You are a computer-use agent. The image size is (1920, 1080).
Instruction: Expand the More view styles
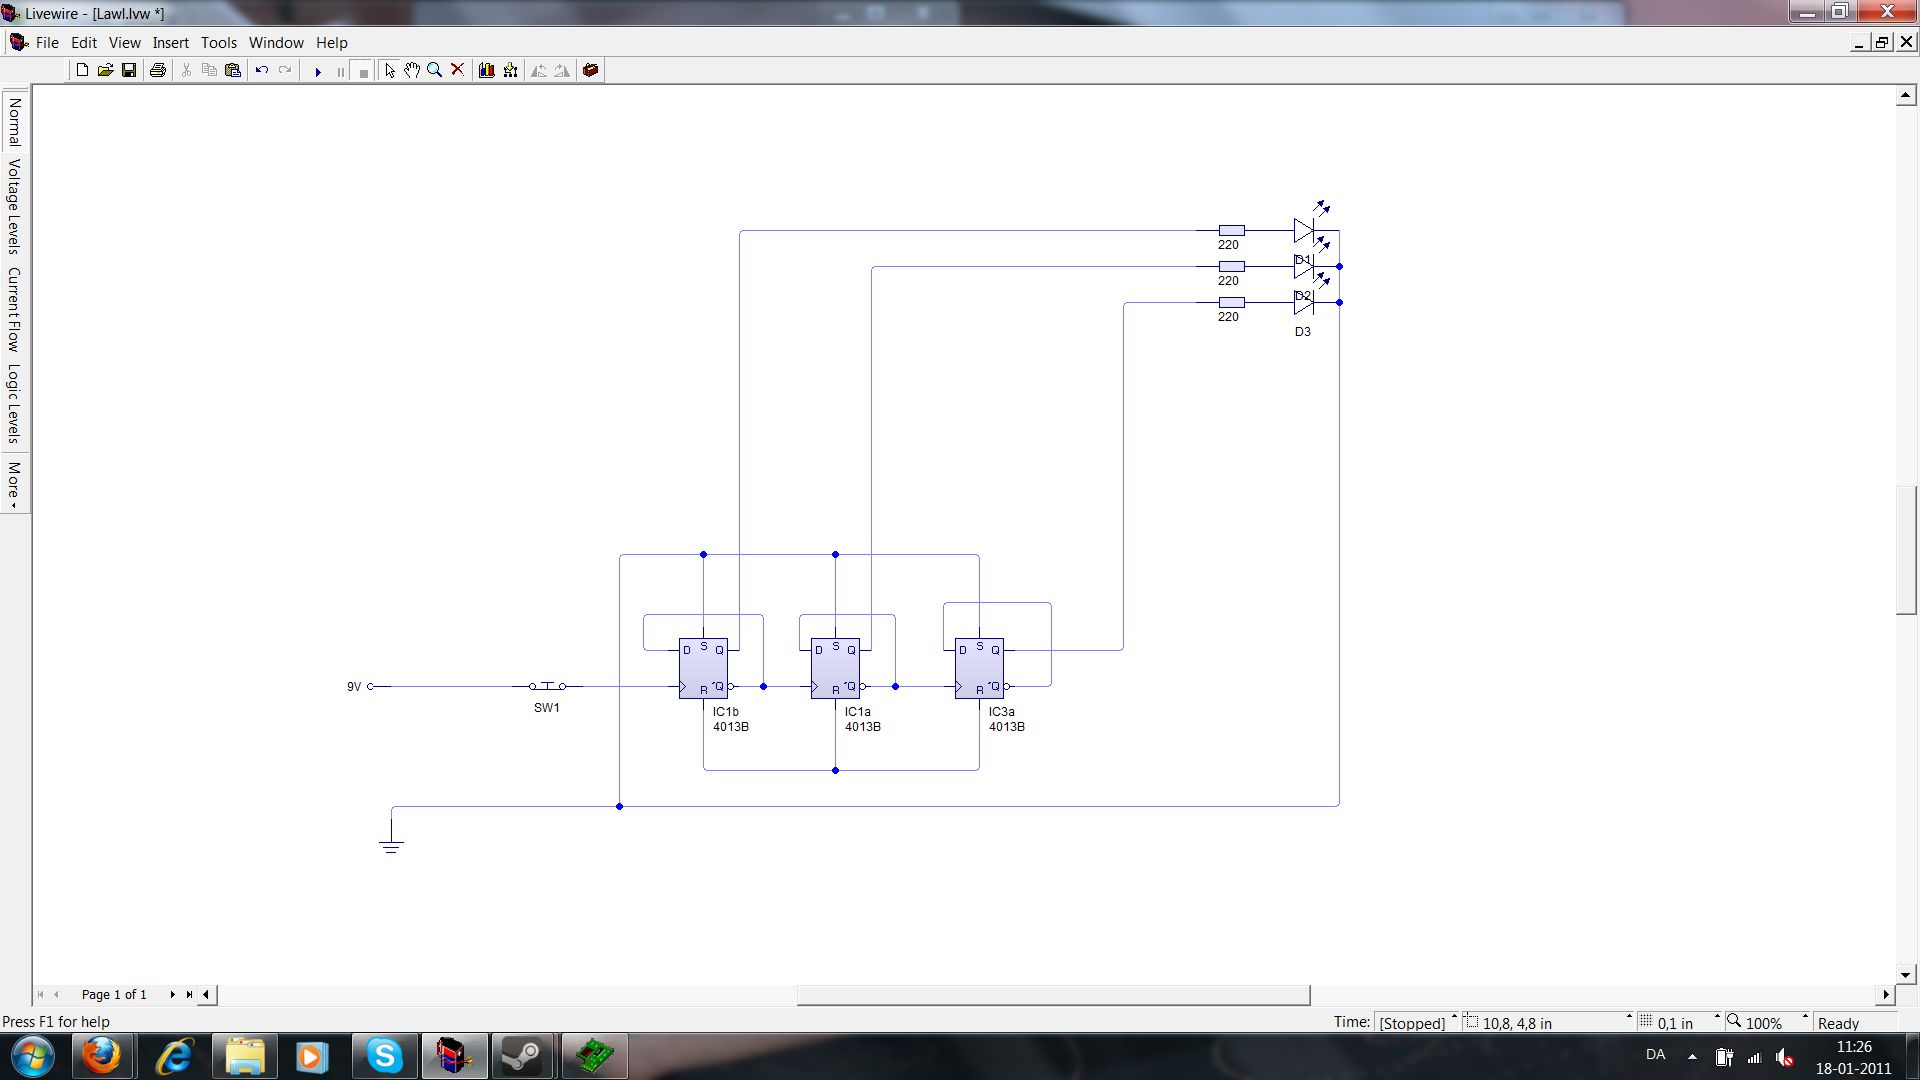(14, 483)
